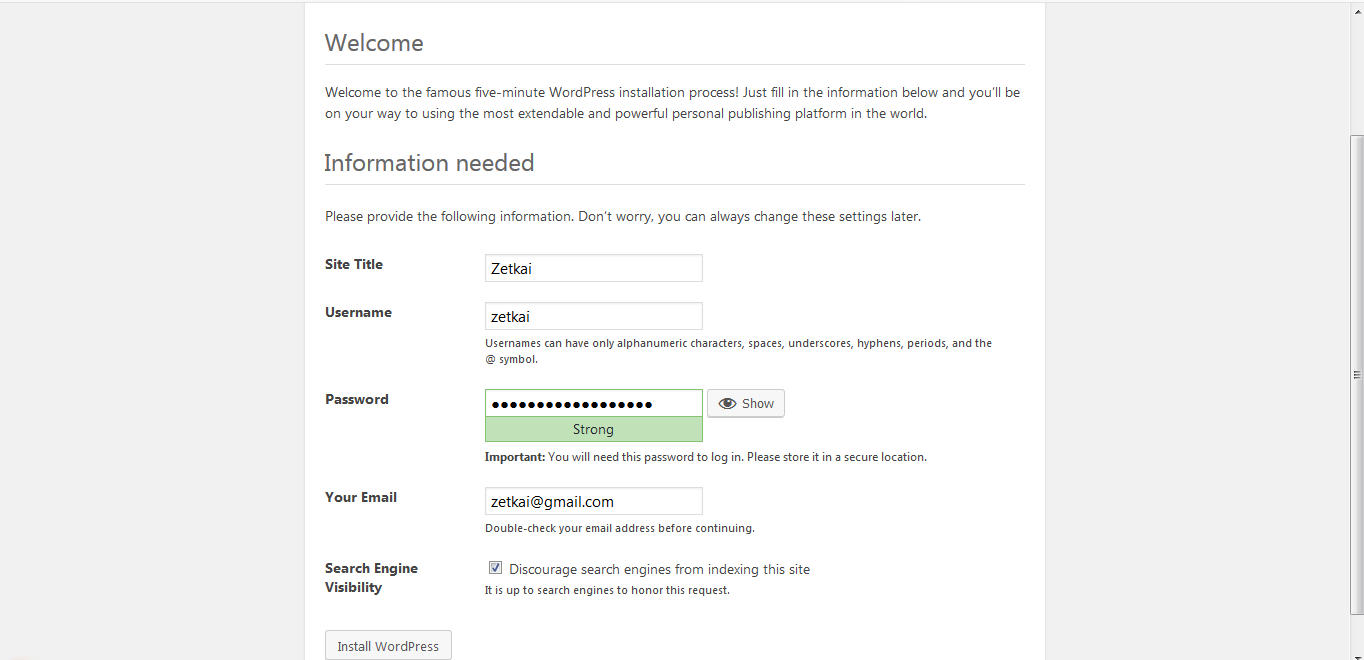Click the 'Usernames can have only alphanumeric' hint

coord(739,351)
